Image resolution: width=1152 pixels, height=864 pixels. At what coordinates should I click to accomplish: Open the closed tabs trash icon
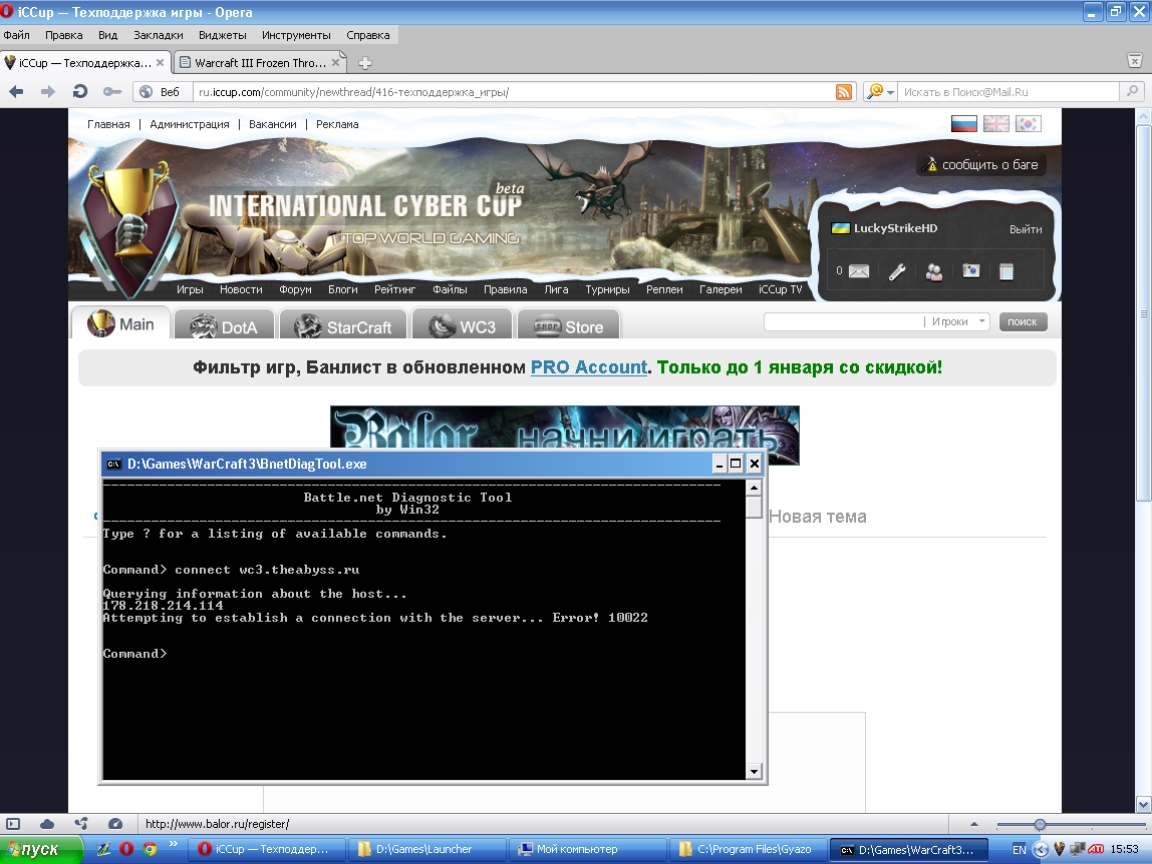pyautogui.click(x=1135, y=60)
